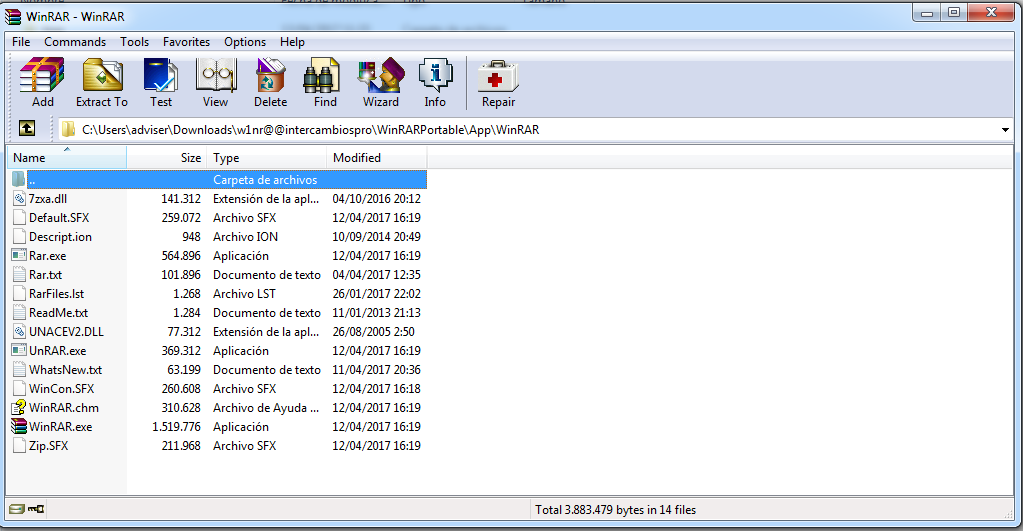Go up one folder level button
The width and height of the screenshot is (1023, 531).
[x=27, y=129]
